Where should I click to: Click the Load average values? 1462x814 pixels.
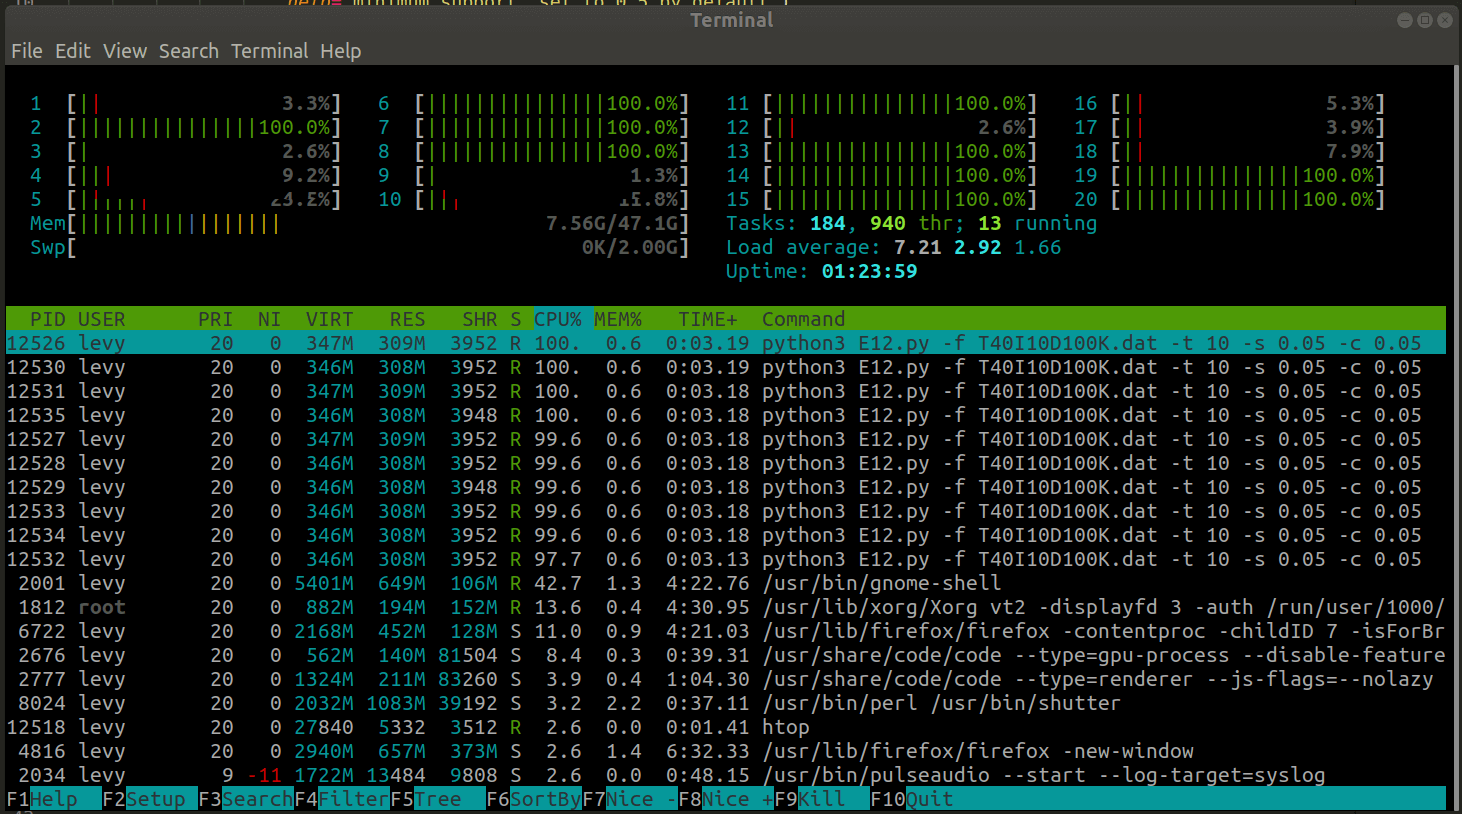(x=978, y=247)
